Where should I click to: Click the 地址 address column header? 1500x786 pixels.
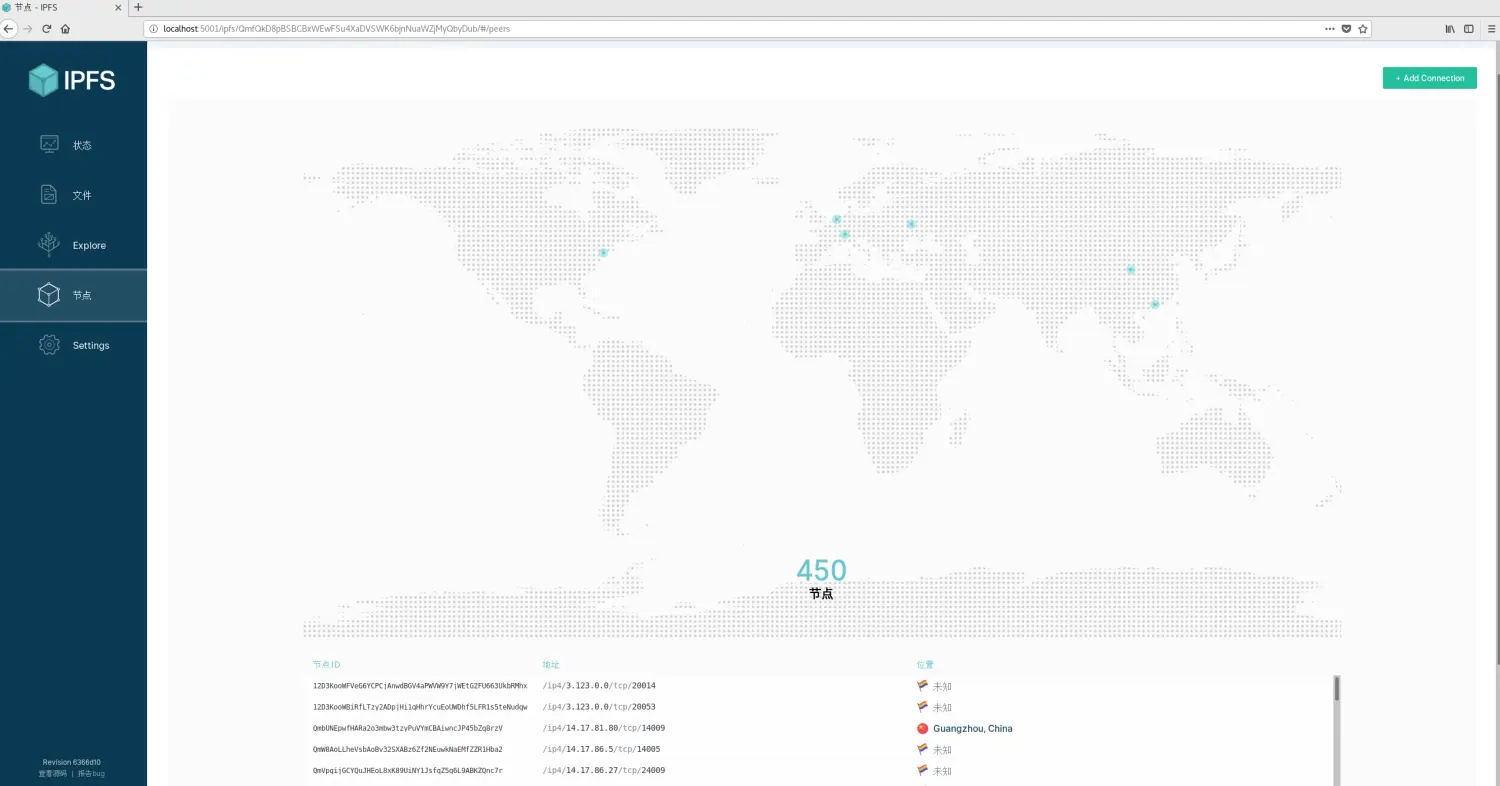pyautogui.click(x=551, y=664)
